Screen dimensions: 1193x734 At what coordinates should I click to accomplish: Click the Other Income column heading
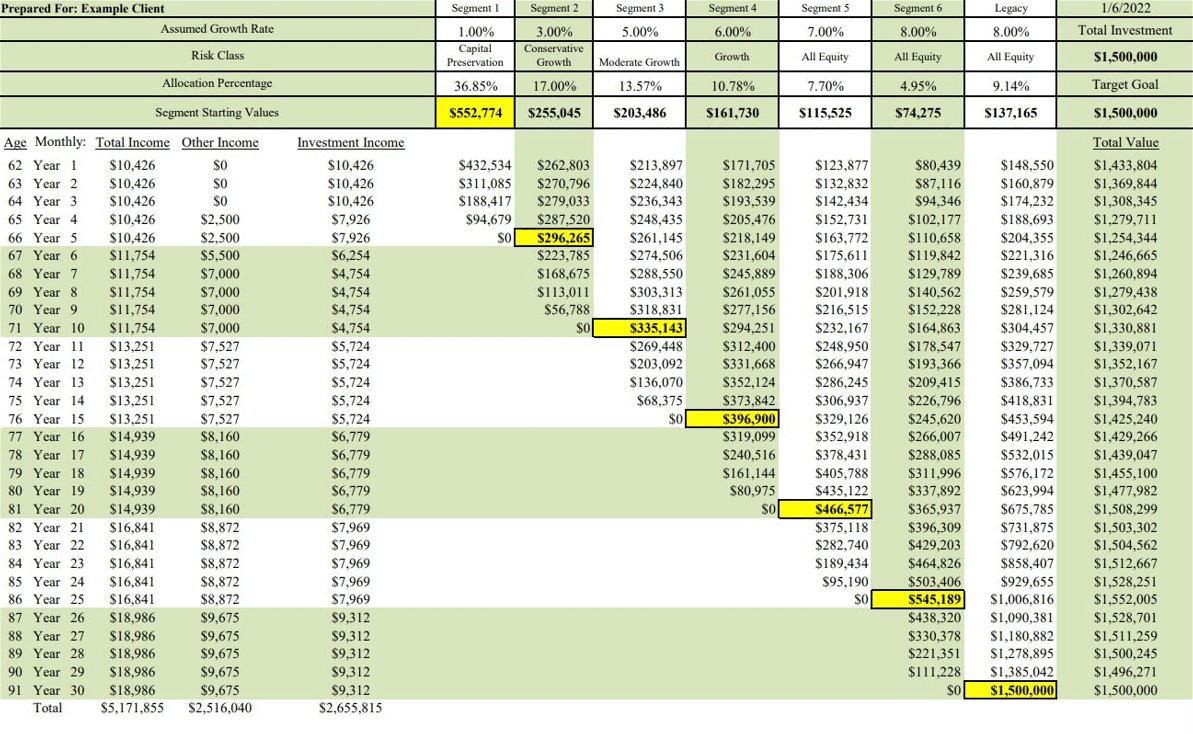220,142
